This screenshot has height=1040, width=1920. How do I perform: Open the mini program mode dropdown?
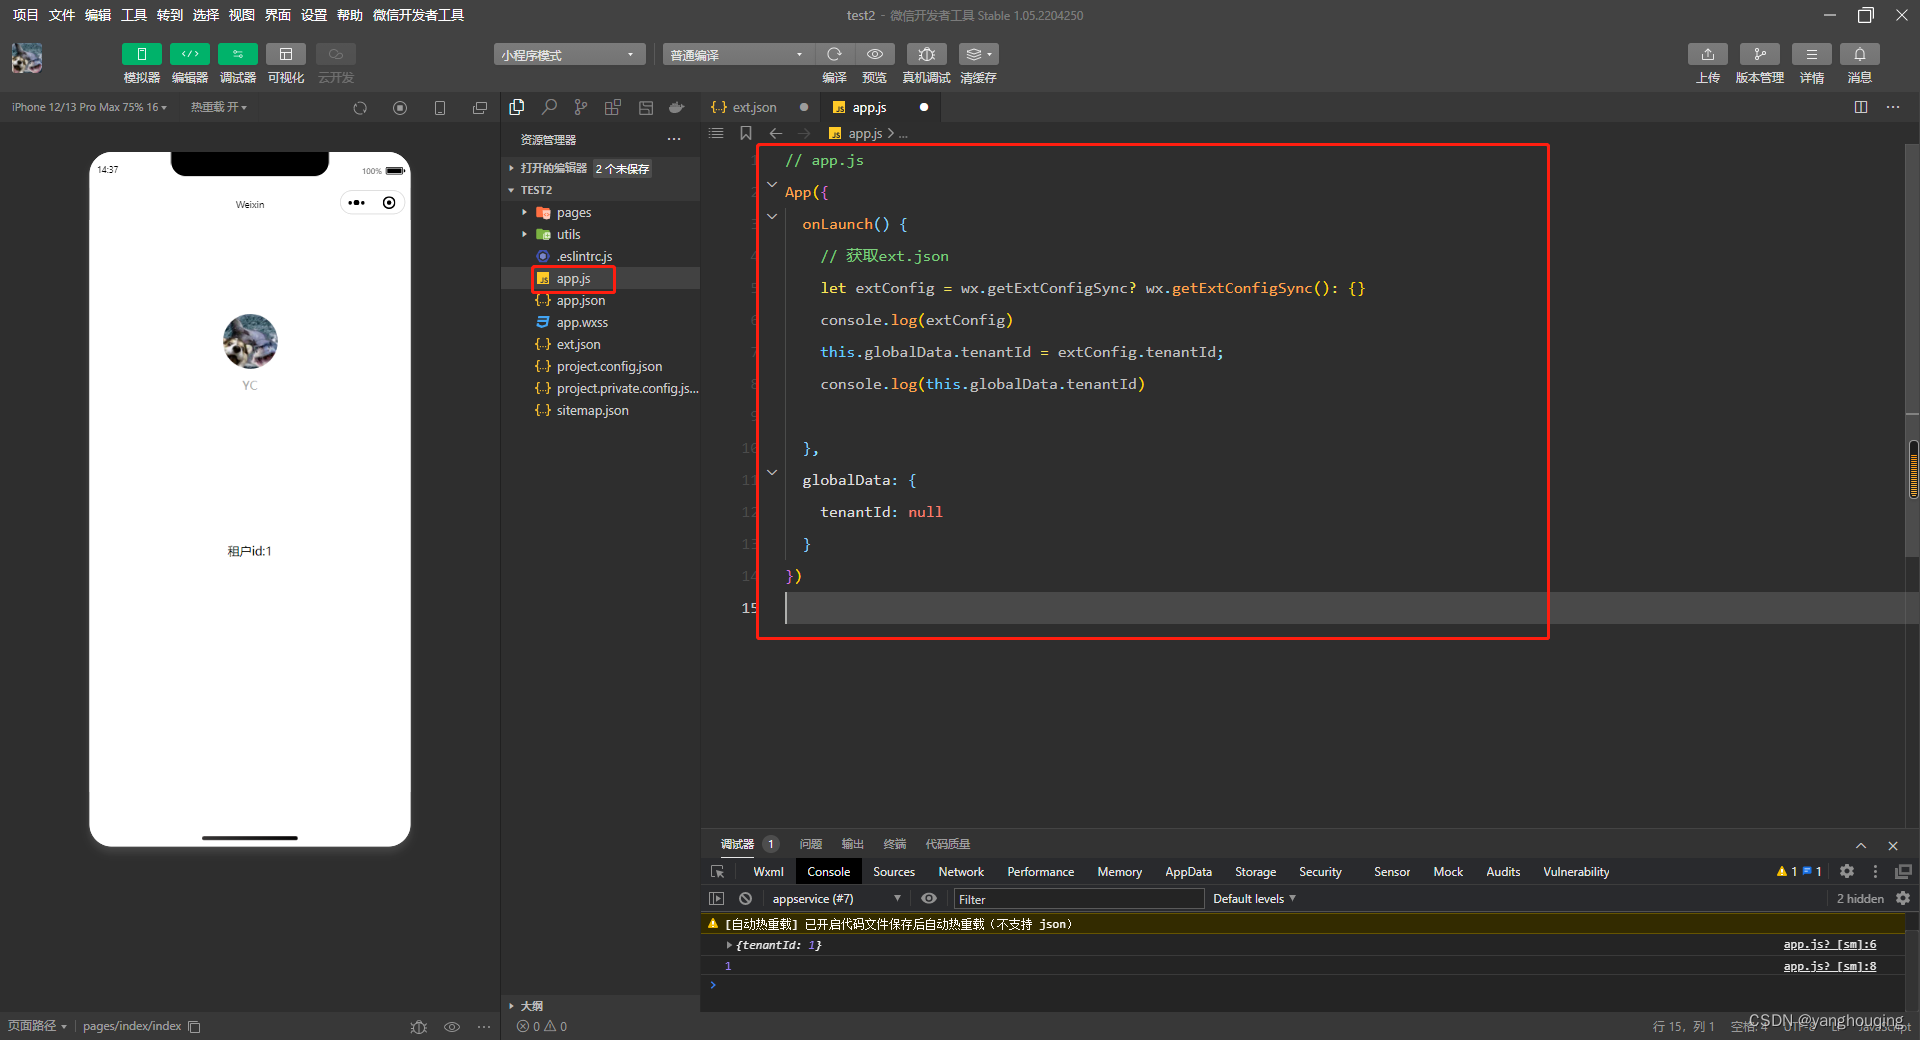pos(568,54)
